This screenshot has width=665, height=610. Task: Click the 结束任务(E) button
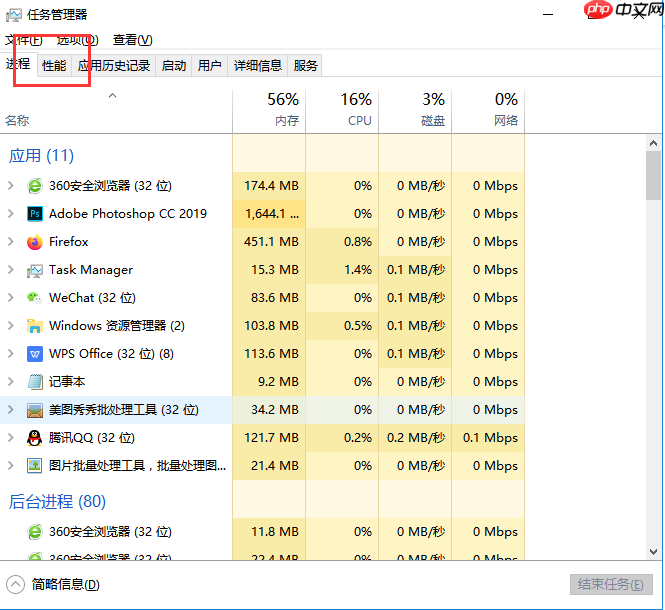pyautogui.click(x=611, y=585)
